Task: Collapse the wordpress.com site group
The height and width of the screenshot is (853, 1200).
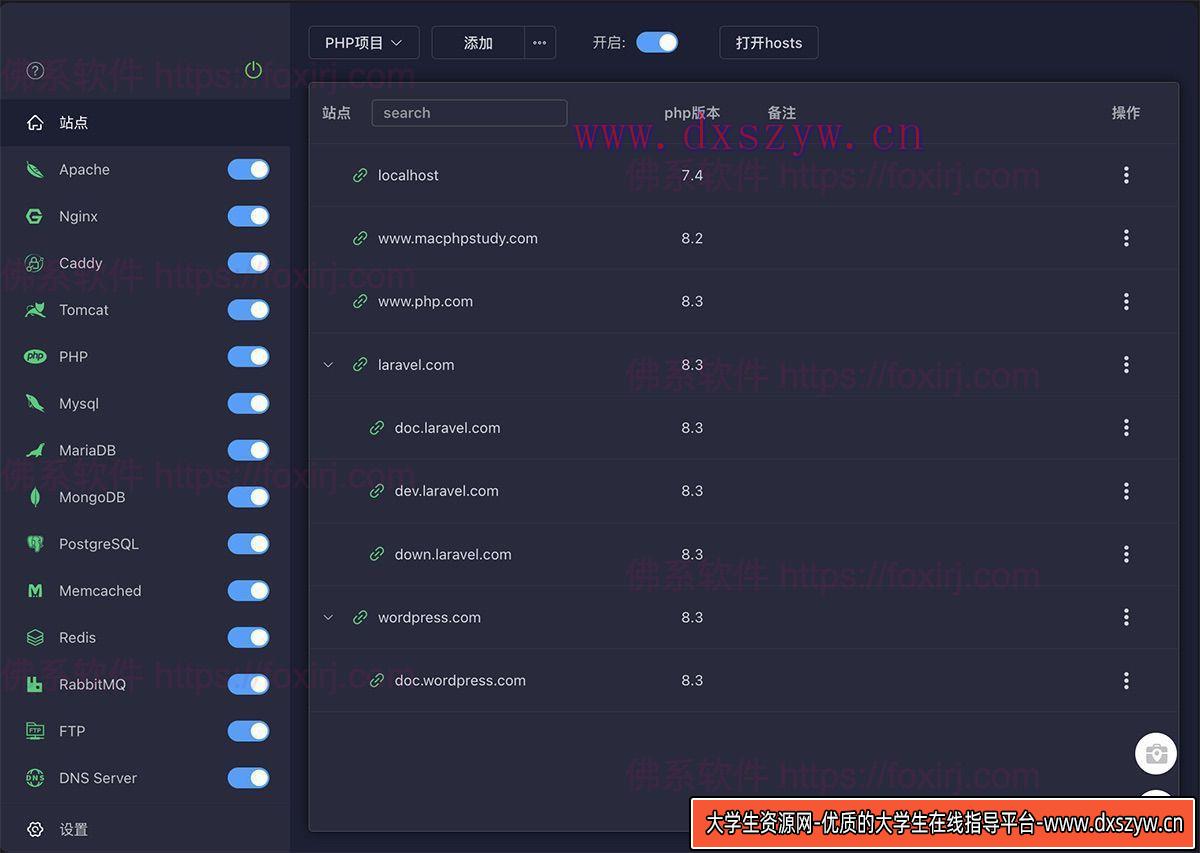Action: [x=328, y=618]
